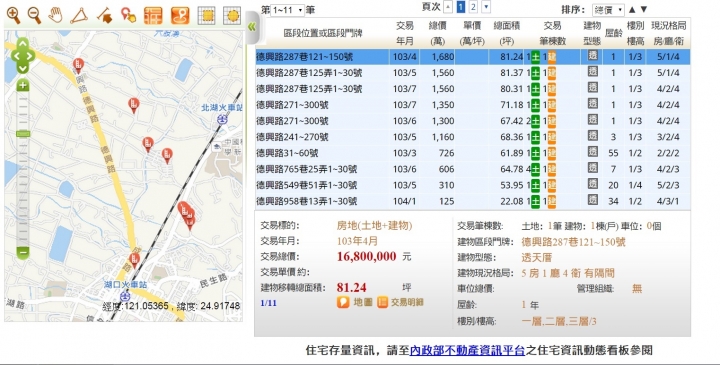Screen dimensions: 720x365
Task: Click the 交易年月 column header
Action: click(x=405, y=34)
